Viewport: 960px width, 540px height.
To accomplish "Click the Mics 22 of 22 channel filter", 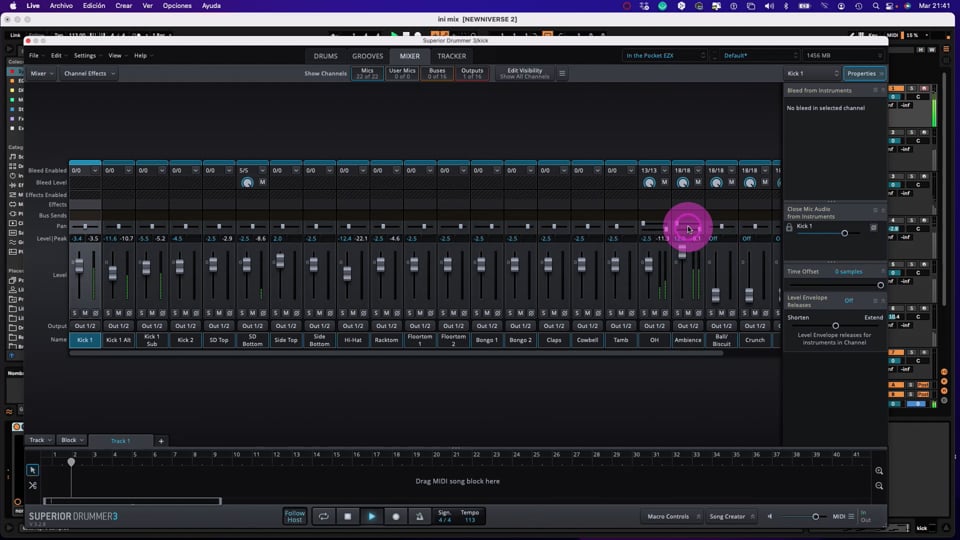I will tap(367, 73).
